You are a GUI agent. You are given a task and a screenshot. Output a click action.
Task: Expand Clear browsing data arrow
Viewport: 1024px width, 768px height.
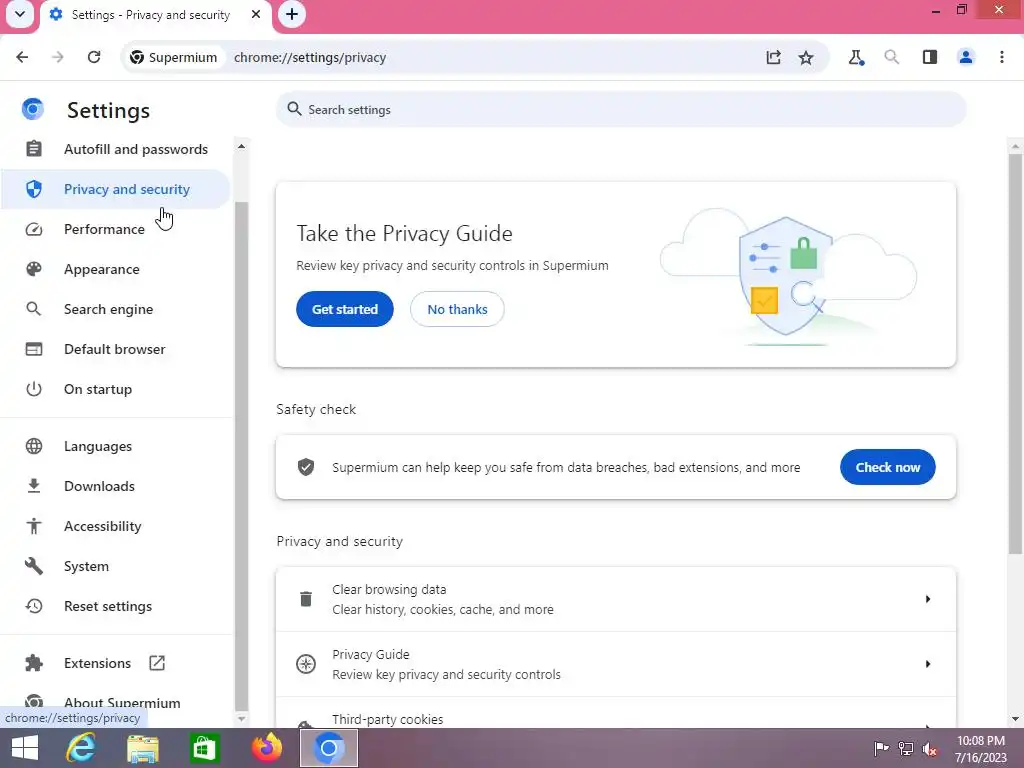pos(927,599)
